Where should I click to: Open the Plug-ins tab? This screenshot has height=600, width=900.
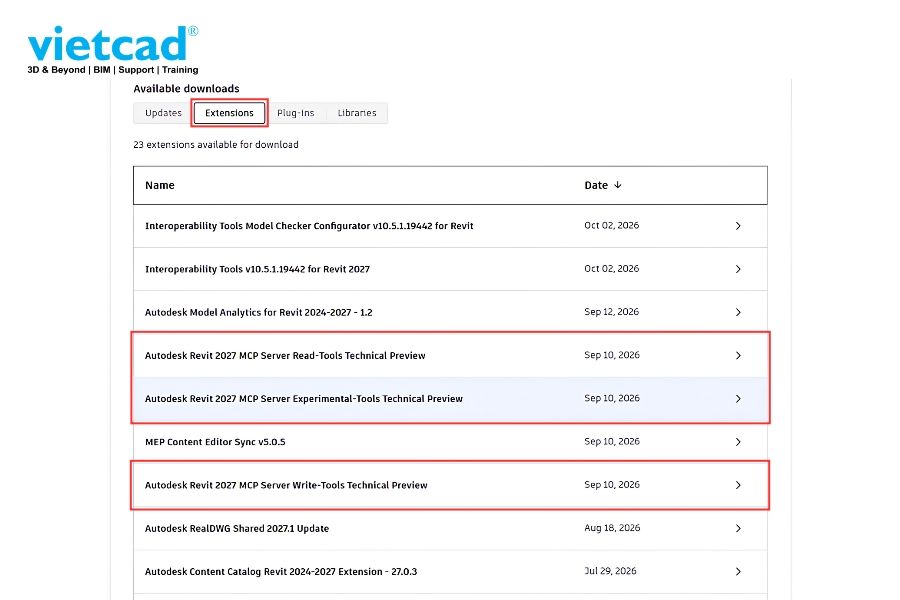point(296,113)
